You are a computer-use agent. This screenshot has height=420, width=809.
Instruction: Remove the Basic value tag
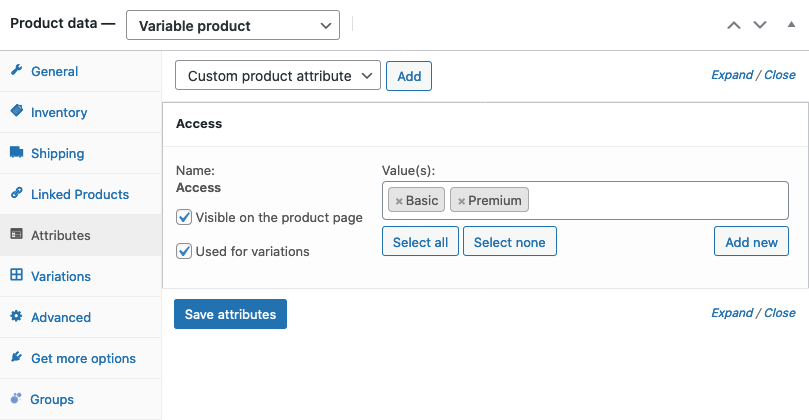(x=399, y=201)
